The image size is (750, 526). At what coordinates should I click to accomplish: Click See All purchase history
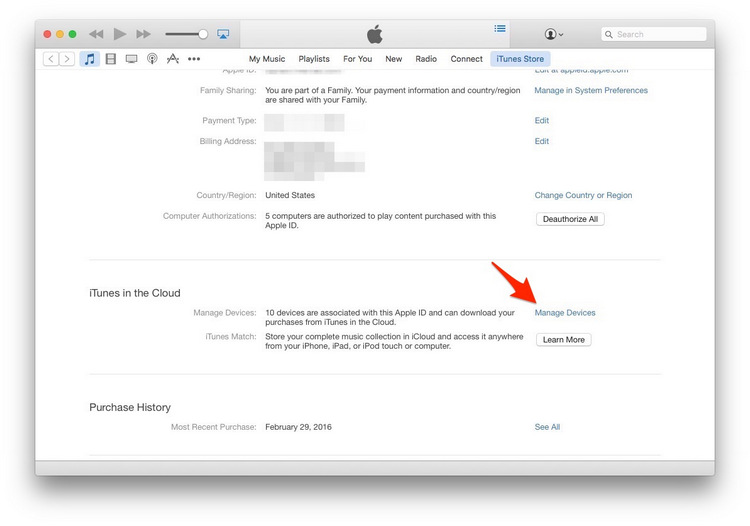(x=547, y=427)
